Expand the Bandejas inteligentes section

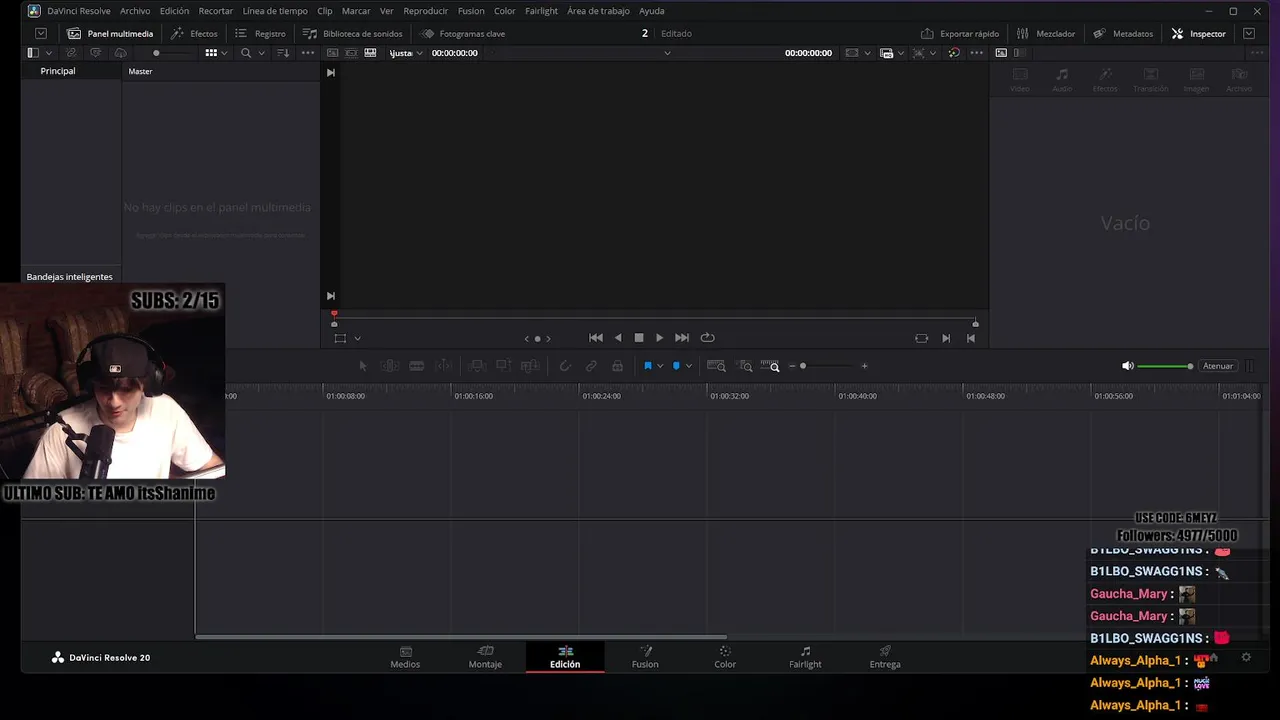tap(69, 277)
